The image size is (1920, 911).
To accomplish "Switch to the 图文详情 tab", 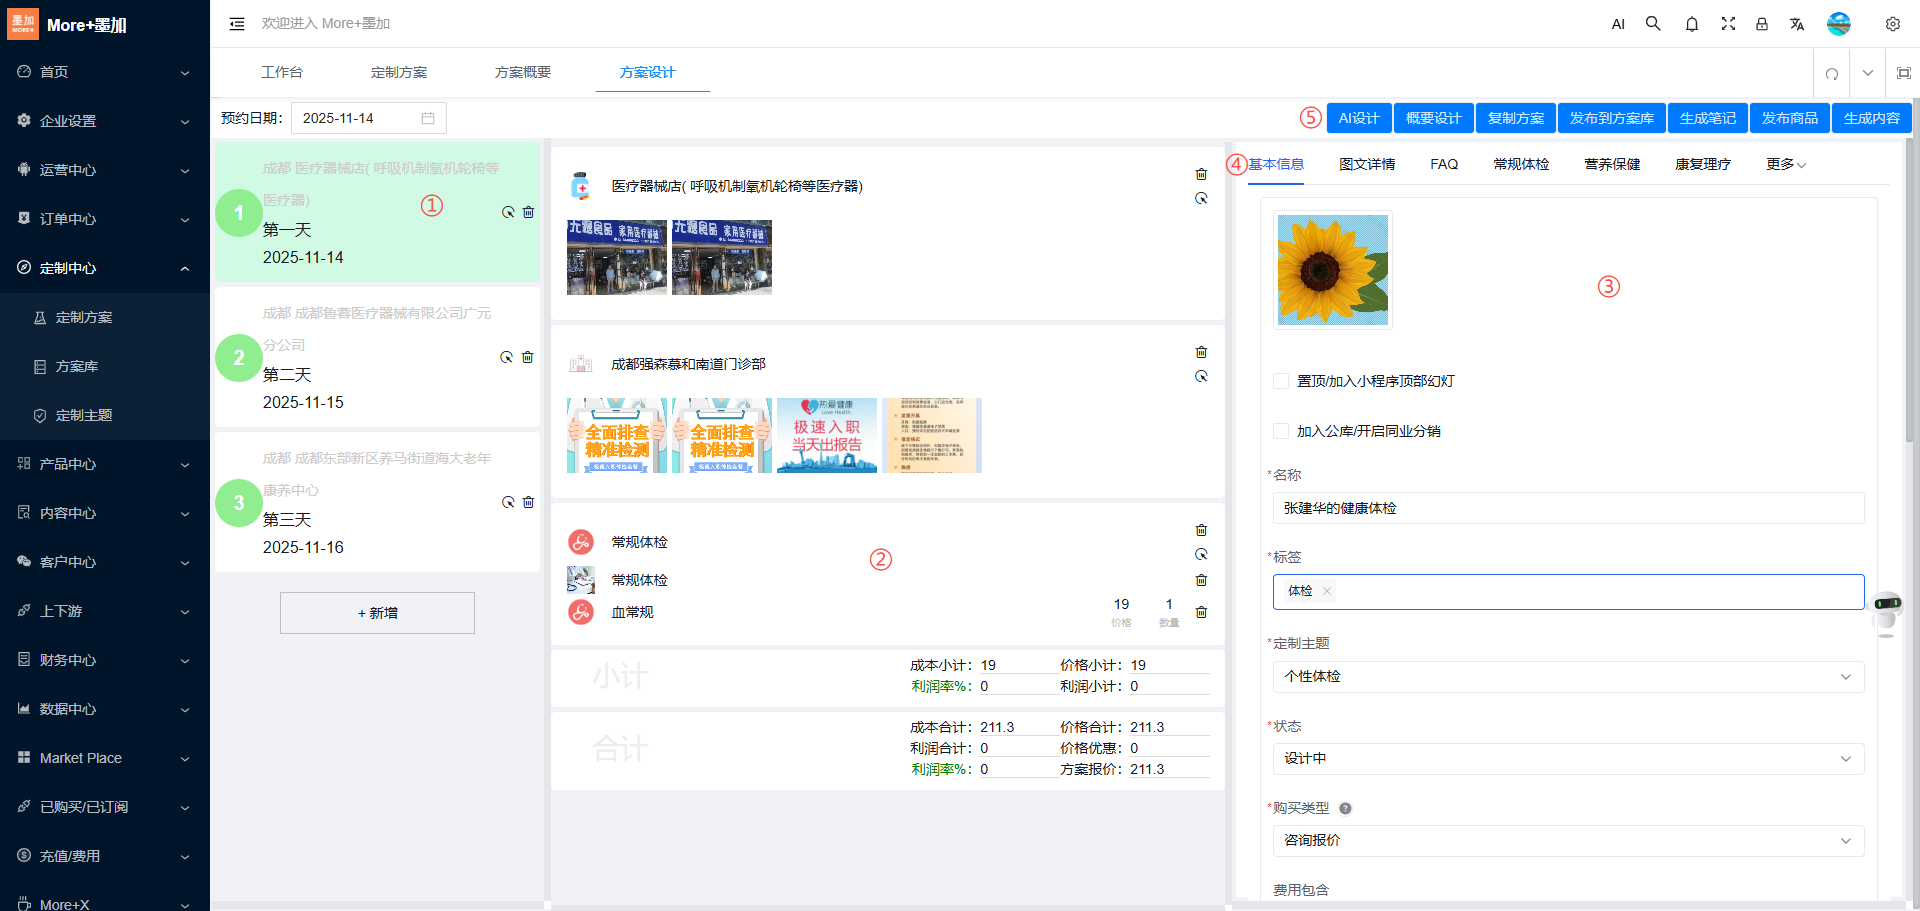I will point(1366,164).
